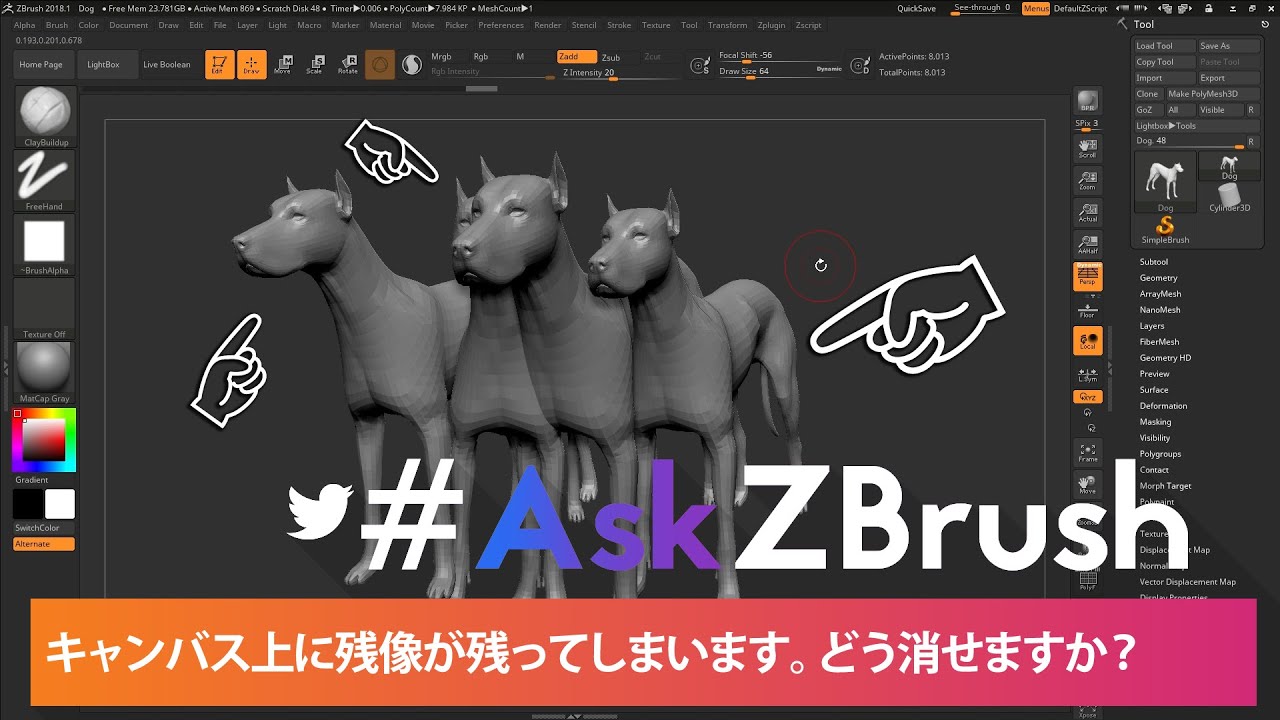Expand the Polygroups section
The width and height of the screenshot is (1280, 720).
(x=1160, y=454)
